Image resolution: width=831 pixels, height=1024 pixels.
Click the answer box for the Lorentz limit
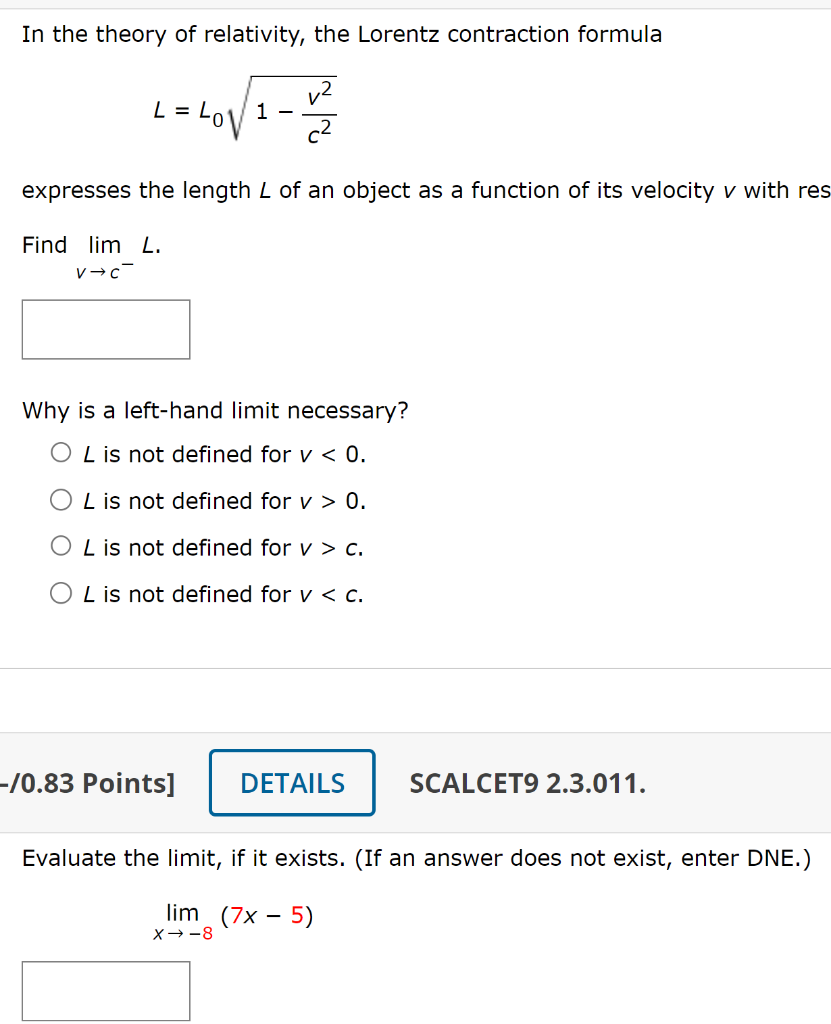[105, 329]
